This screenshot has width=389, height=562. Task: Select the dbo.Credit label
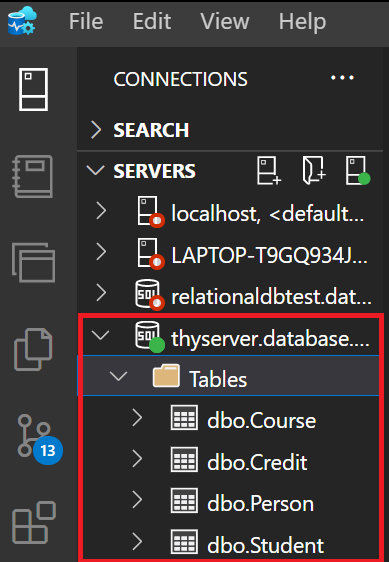(257, 462)
